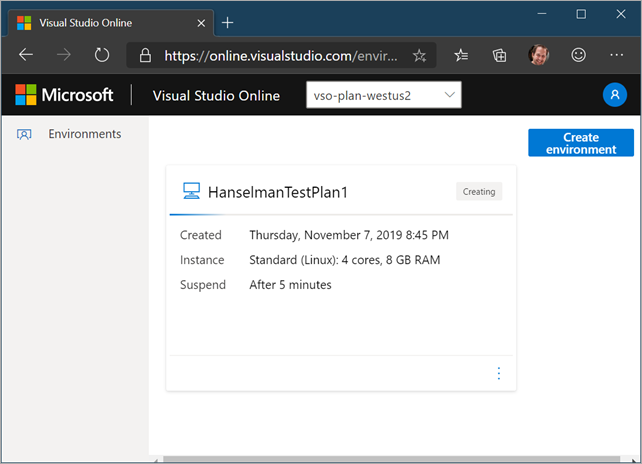Open the environment card more options dots
This screenshot has height=464, width=642.
coord(499,373)
